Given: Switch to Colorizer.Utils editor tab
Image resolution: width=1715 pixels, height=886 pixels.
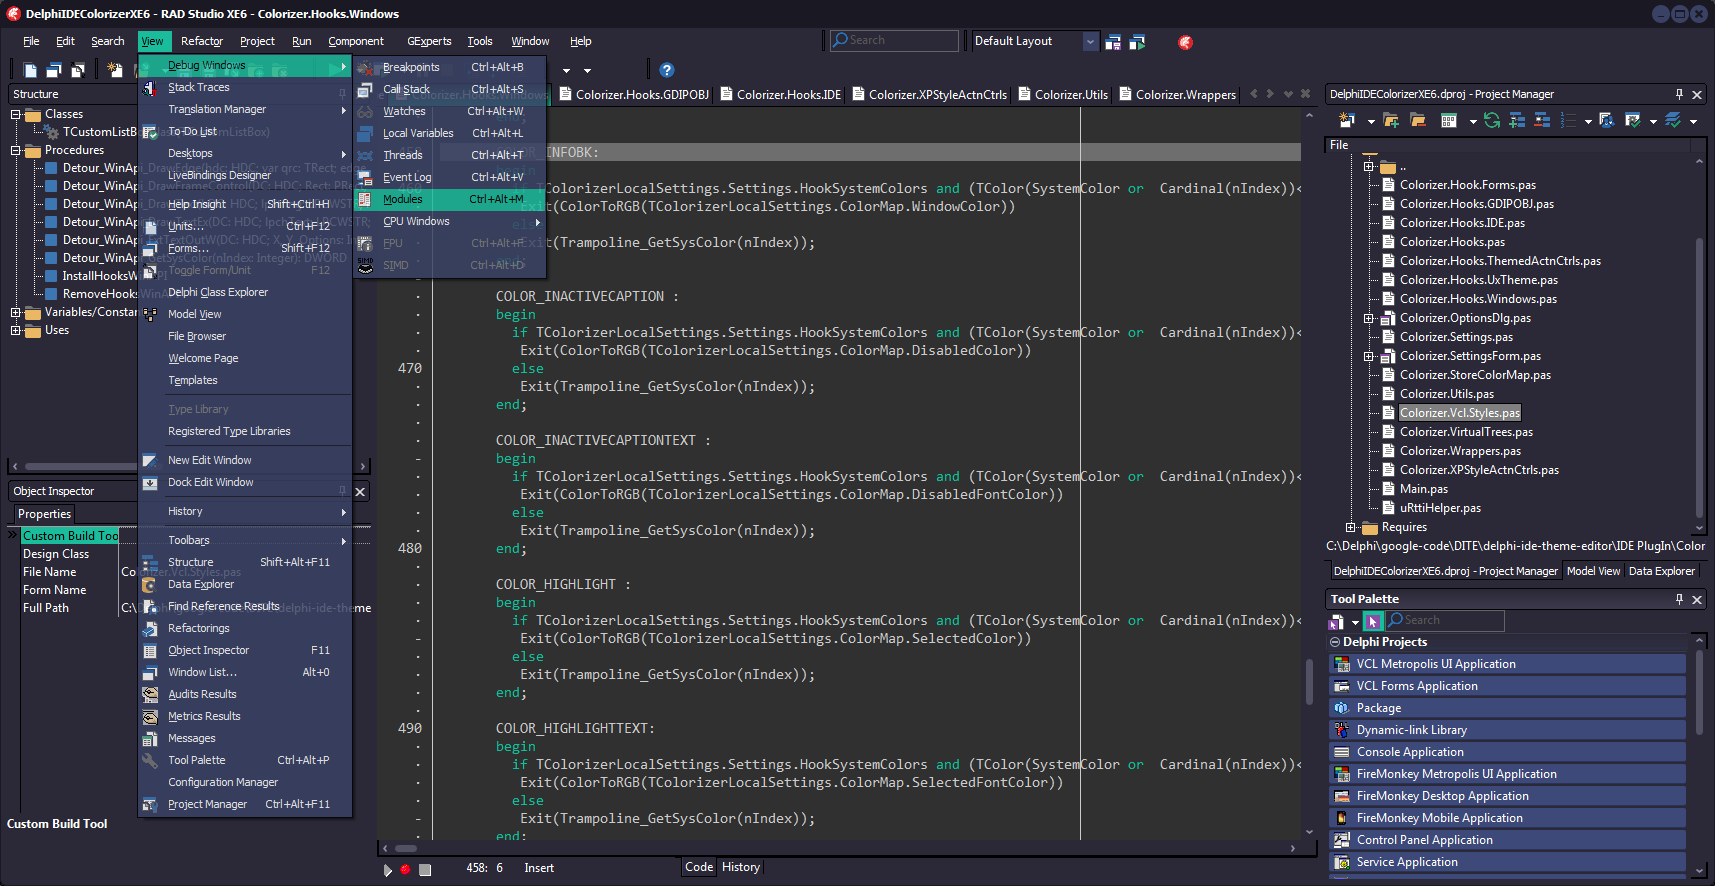Looking at the screenshot, I should [x=1062, y=95].
